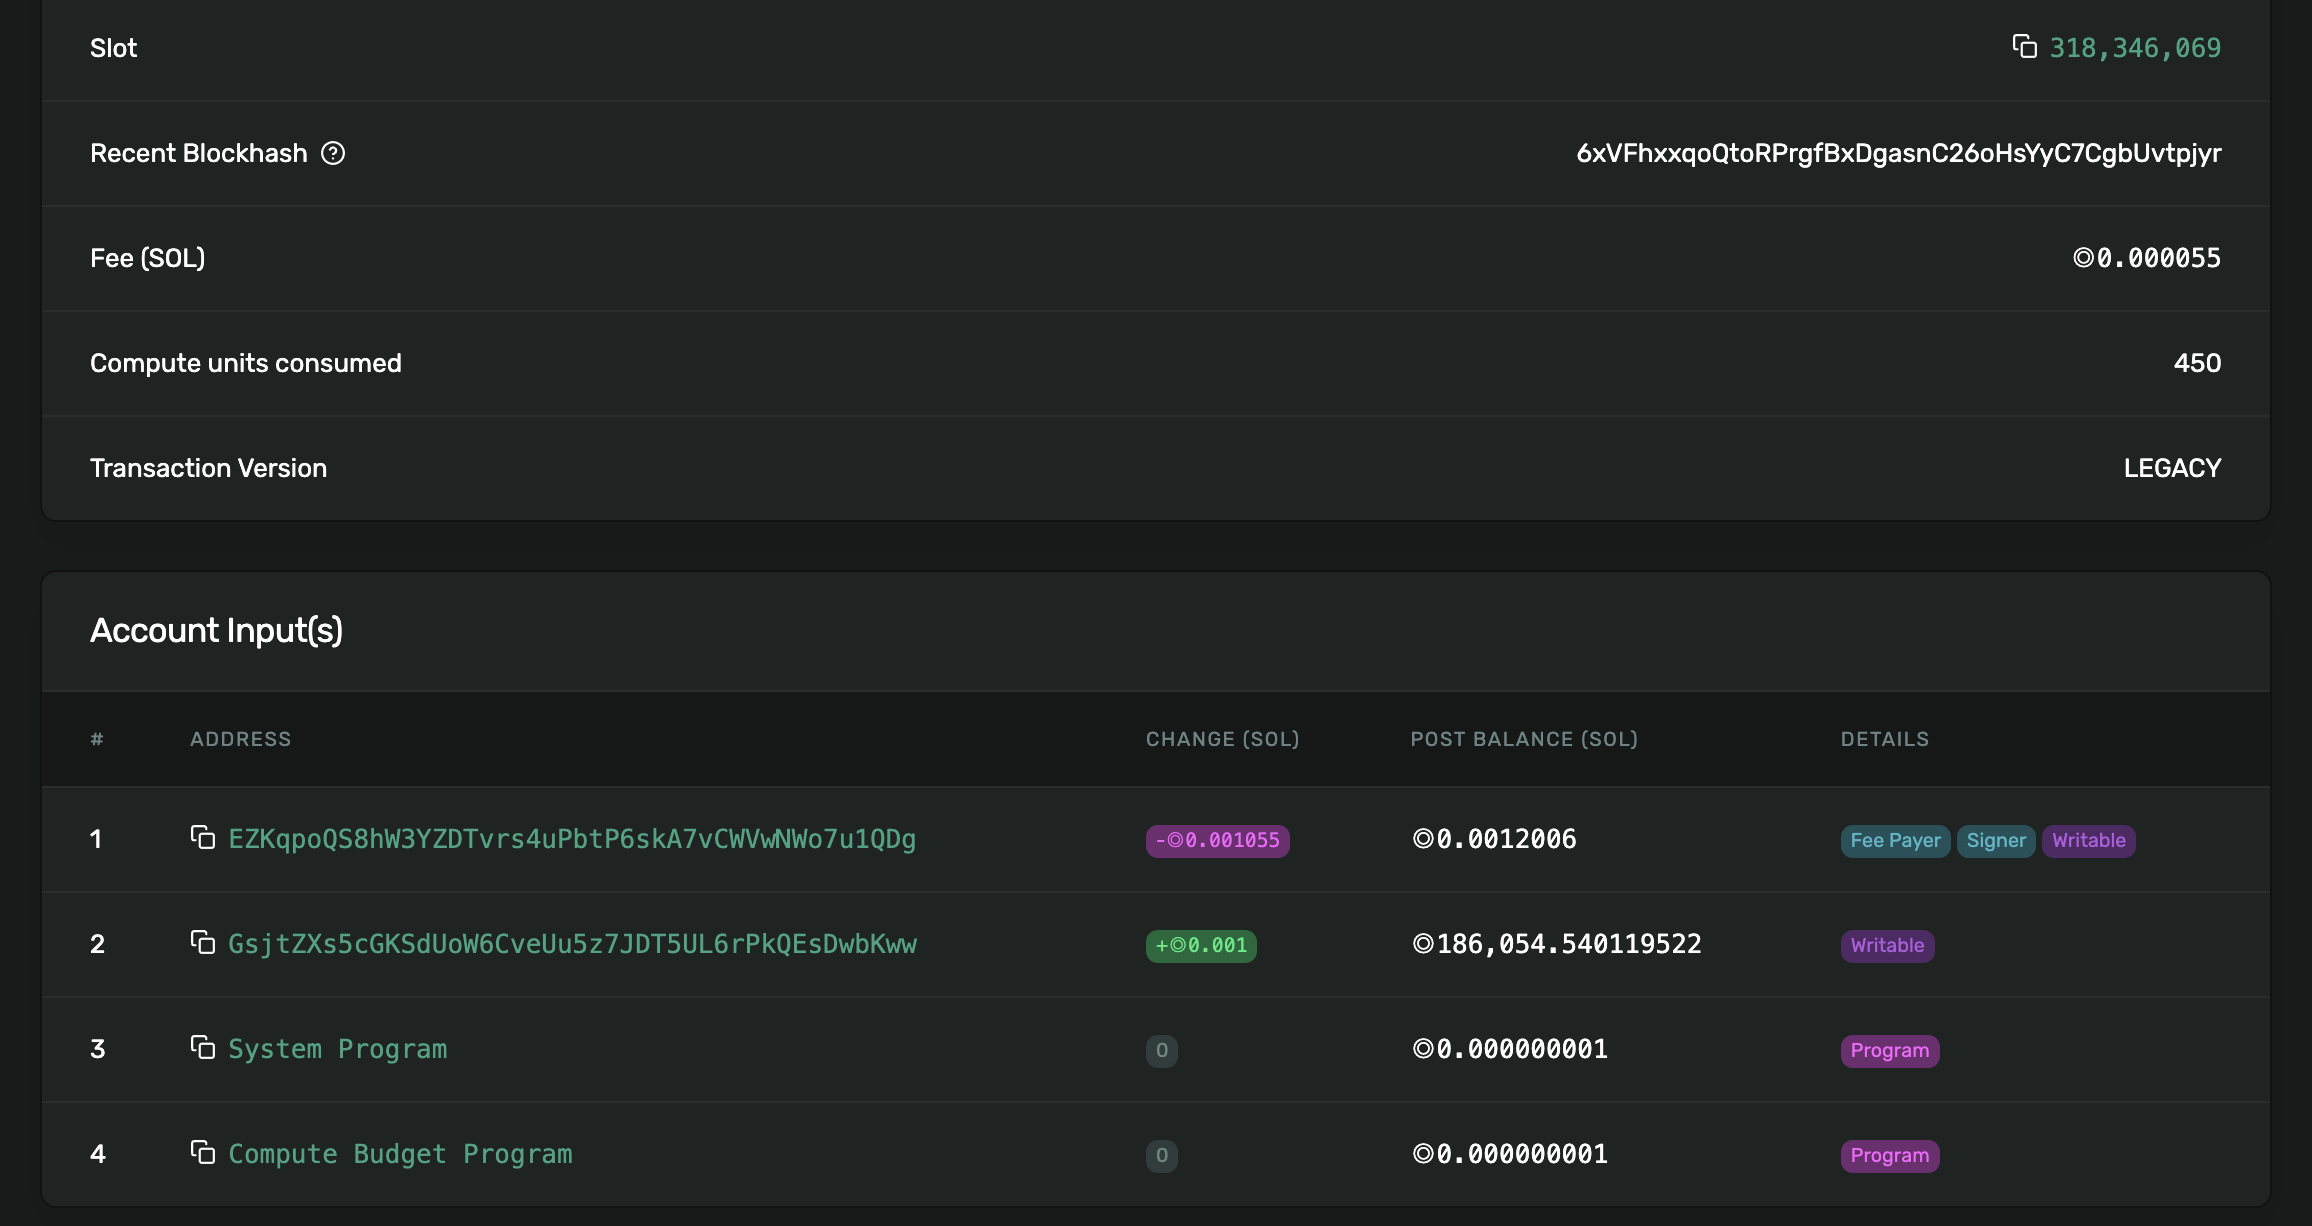
Task: Click the Change (SOL) column header
Action: click(1222, 739)
